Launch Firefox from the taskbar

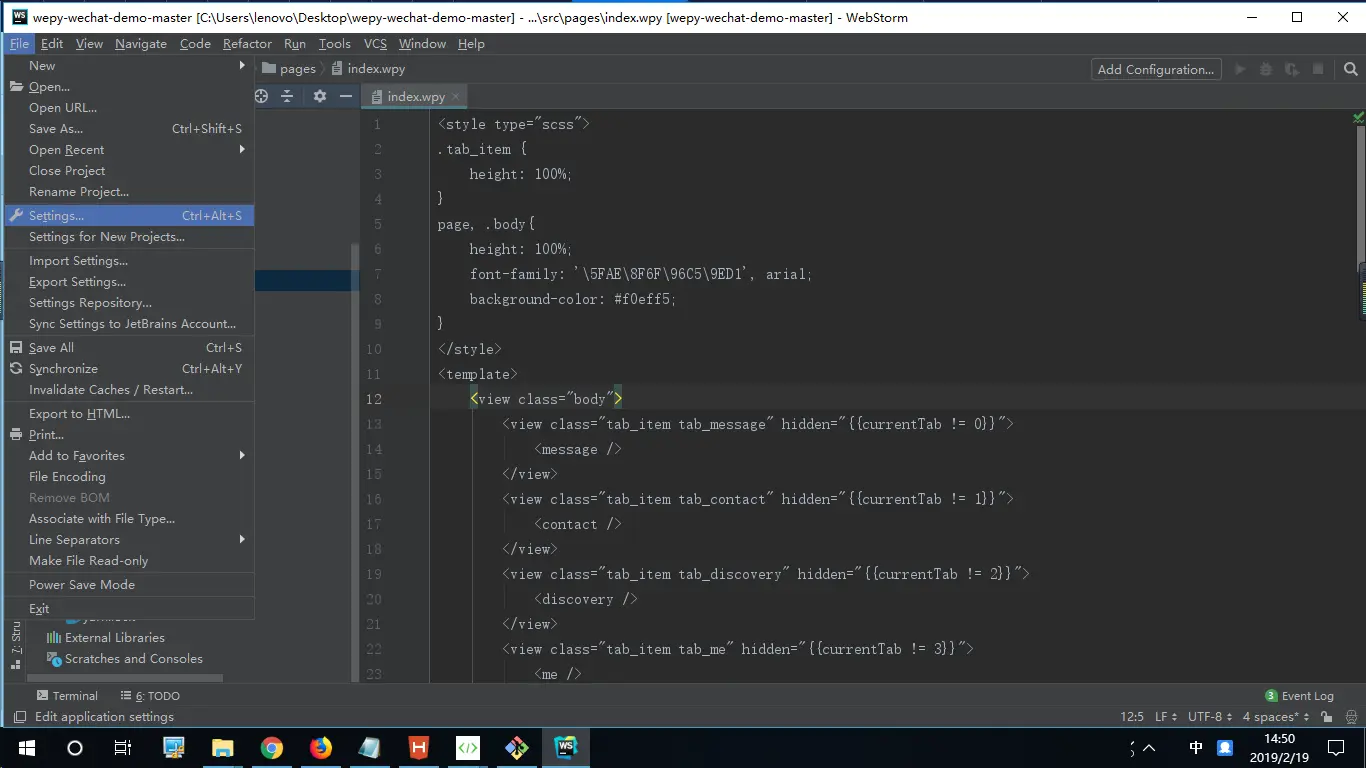click(320, 748)
